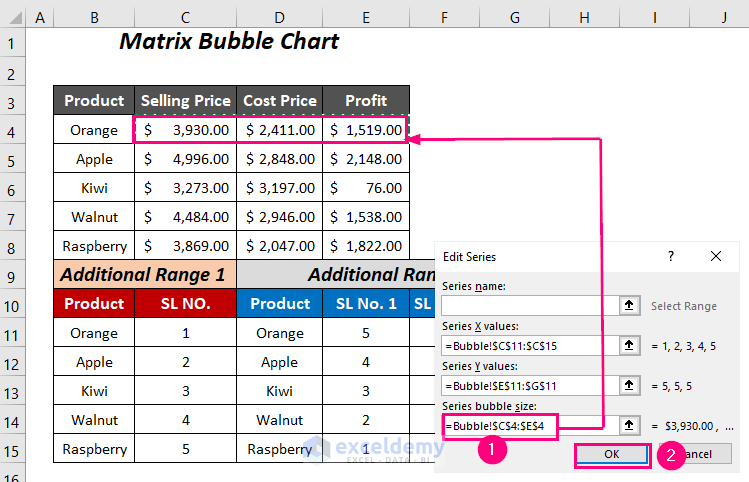Select column C header

pos(185,18)
